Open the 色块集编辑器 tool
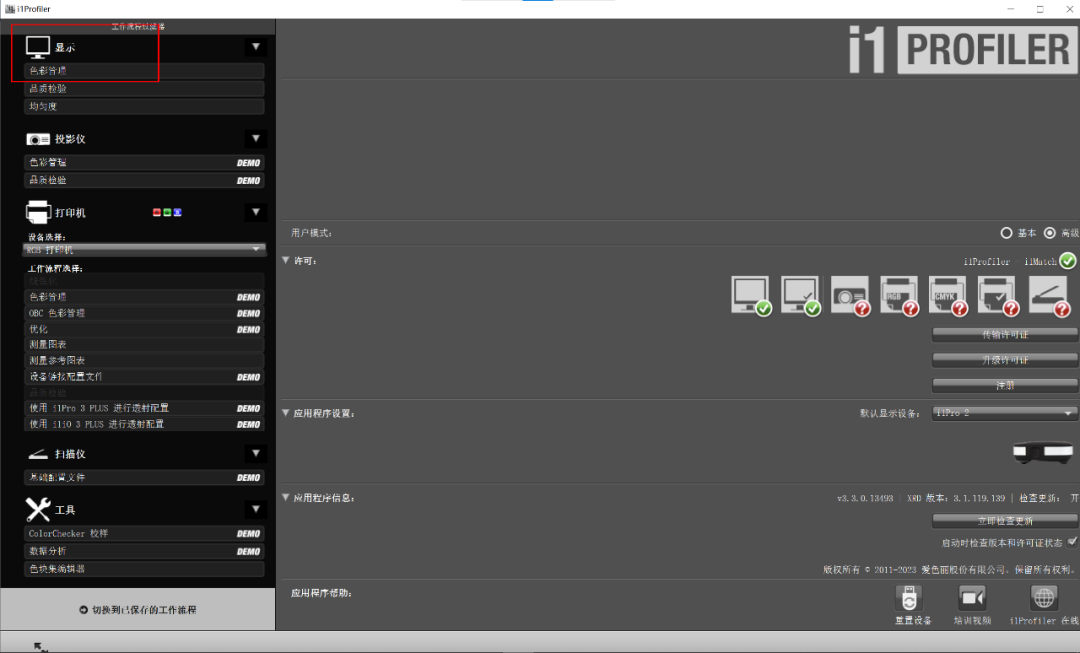The image size is (1080, 653). coord(144,569)
